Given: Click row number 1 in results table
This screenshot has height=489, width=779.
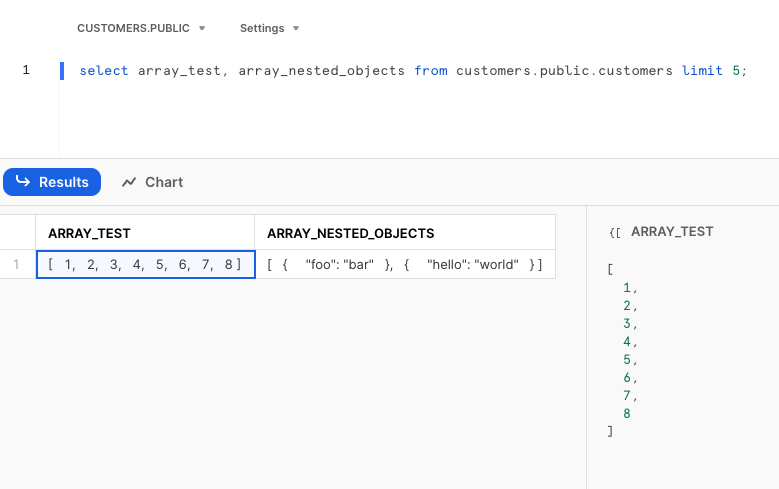Looking at the screenshot, I should 16,264.
